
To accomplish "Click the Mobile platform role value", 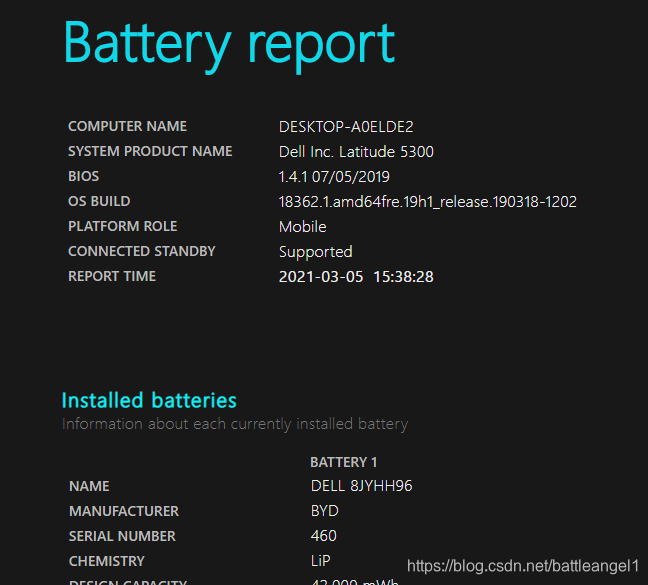I will 303,227.
